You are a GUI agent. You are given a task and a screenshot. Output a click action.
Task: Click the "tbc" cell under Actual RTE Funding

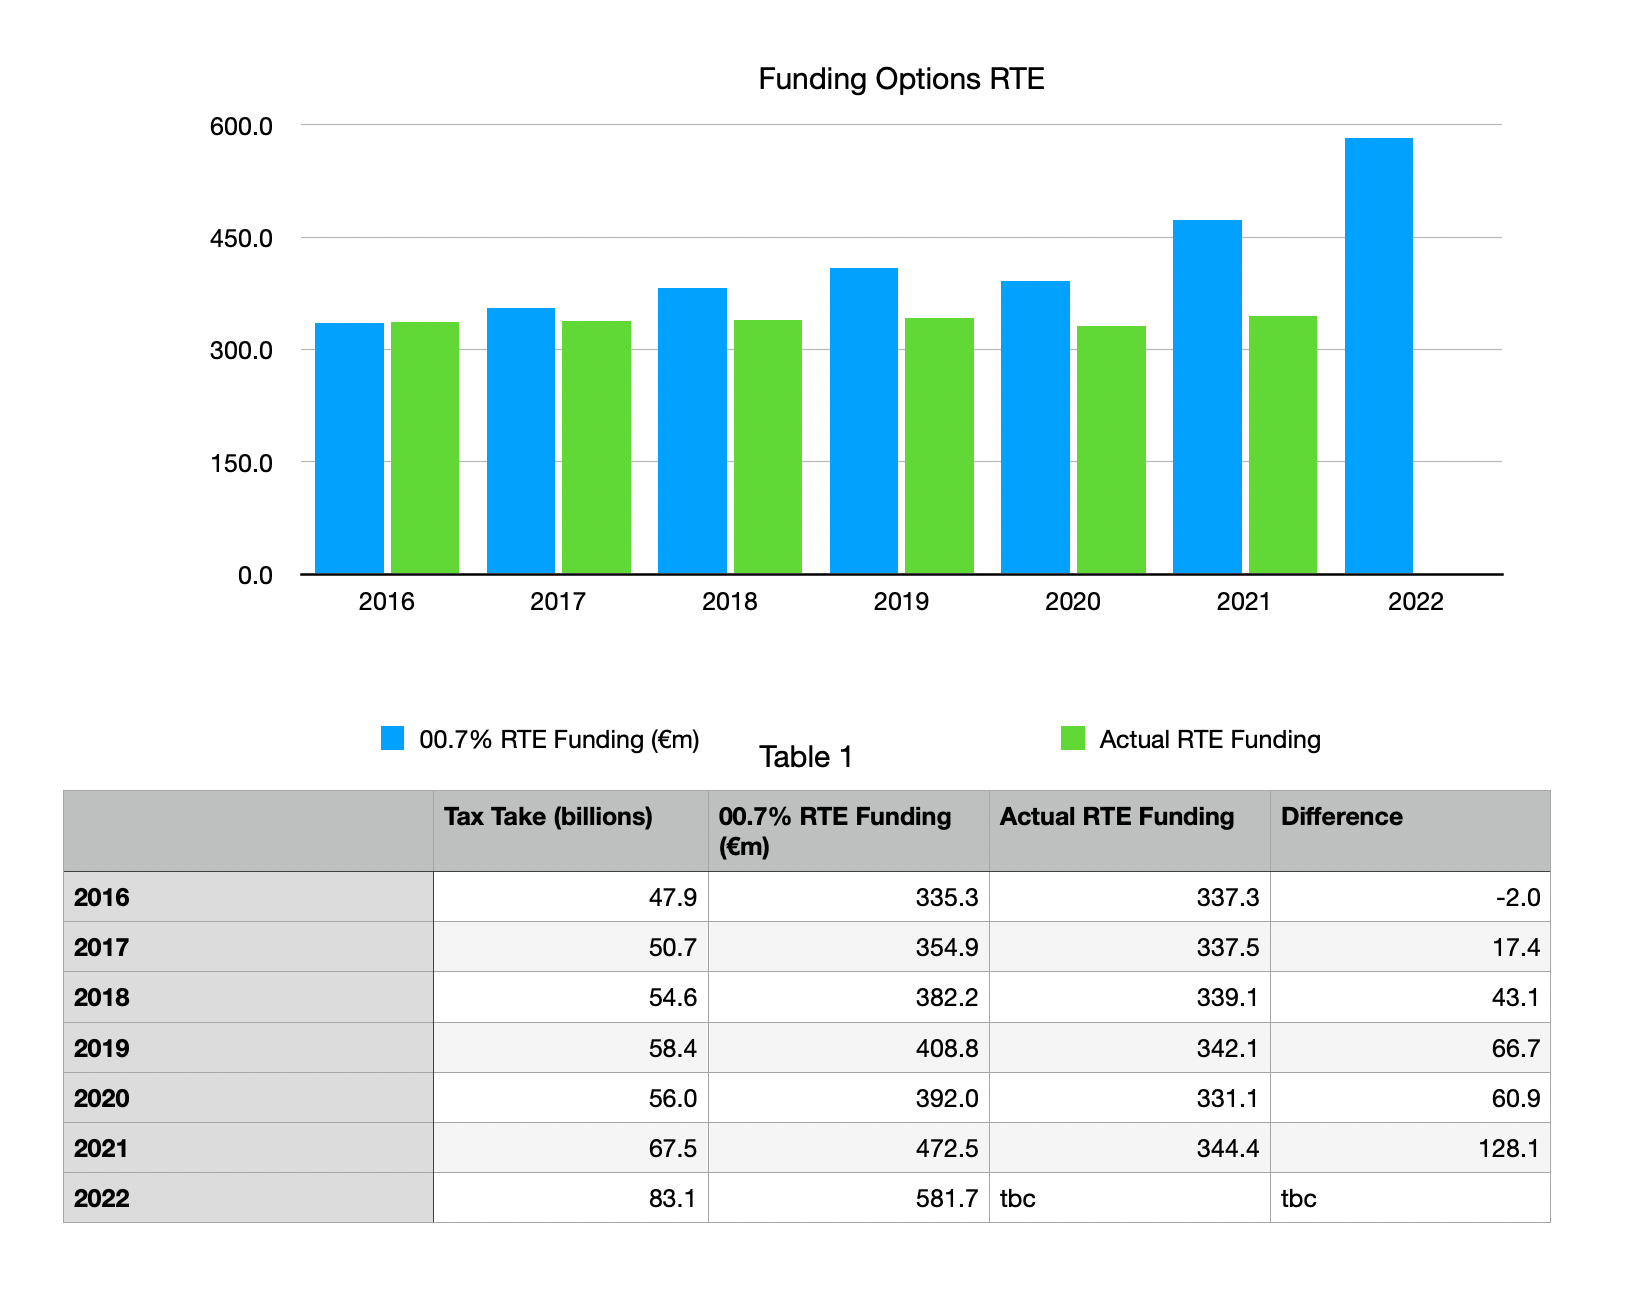click(1129, 1198)
